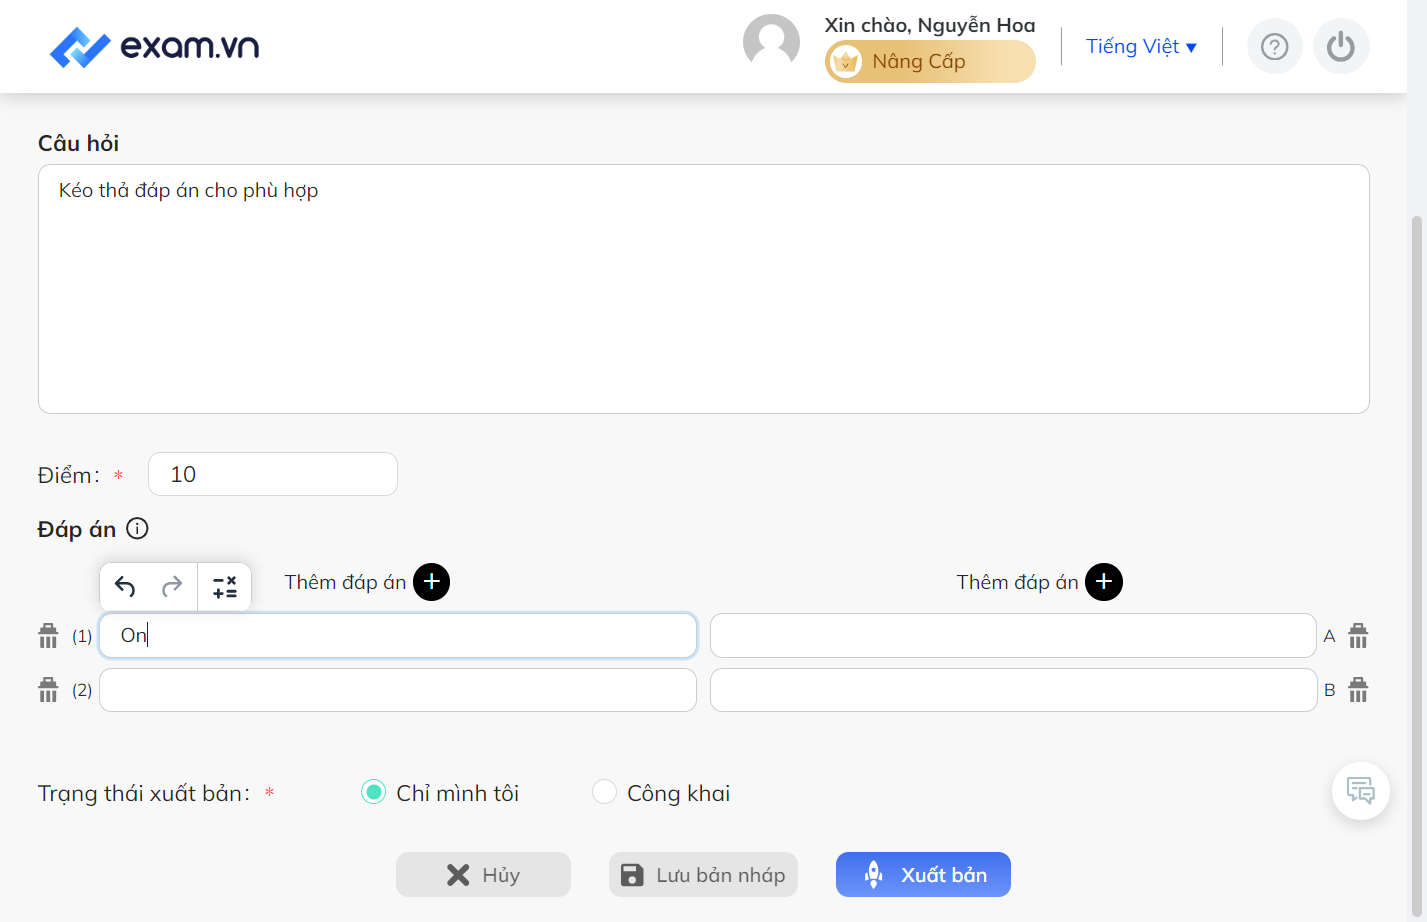
Task: Click the Điểm score input field
Action: [x=273, y=474]
